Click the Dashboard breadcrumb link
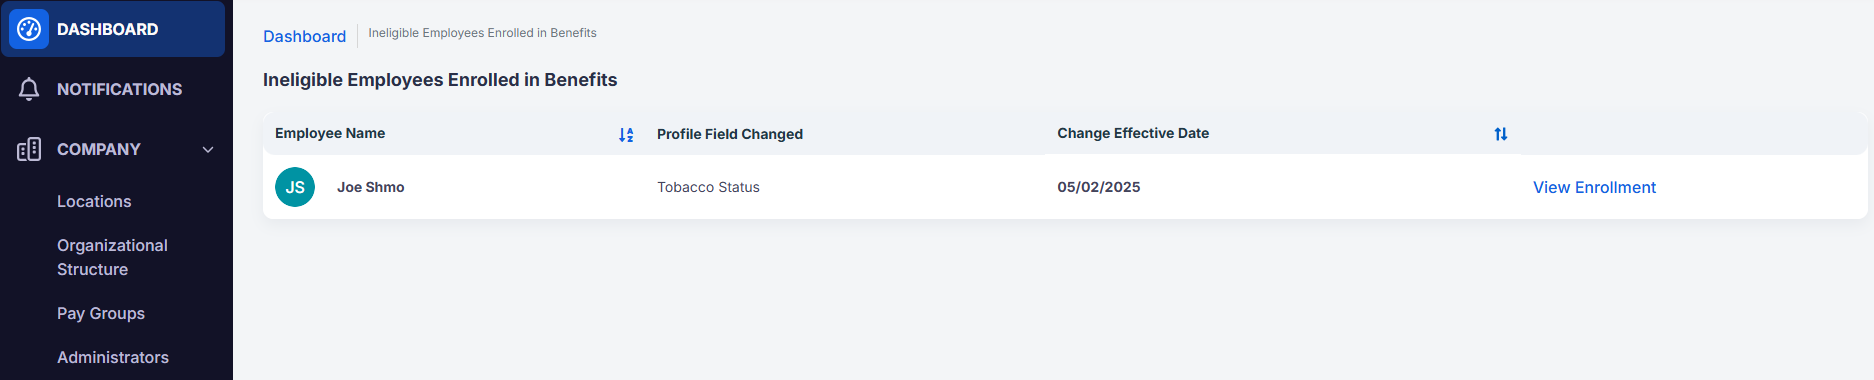 pyautogui.click(x=304, y=36)
